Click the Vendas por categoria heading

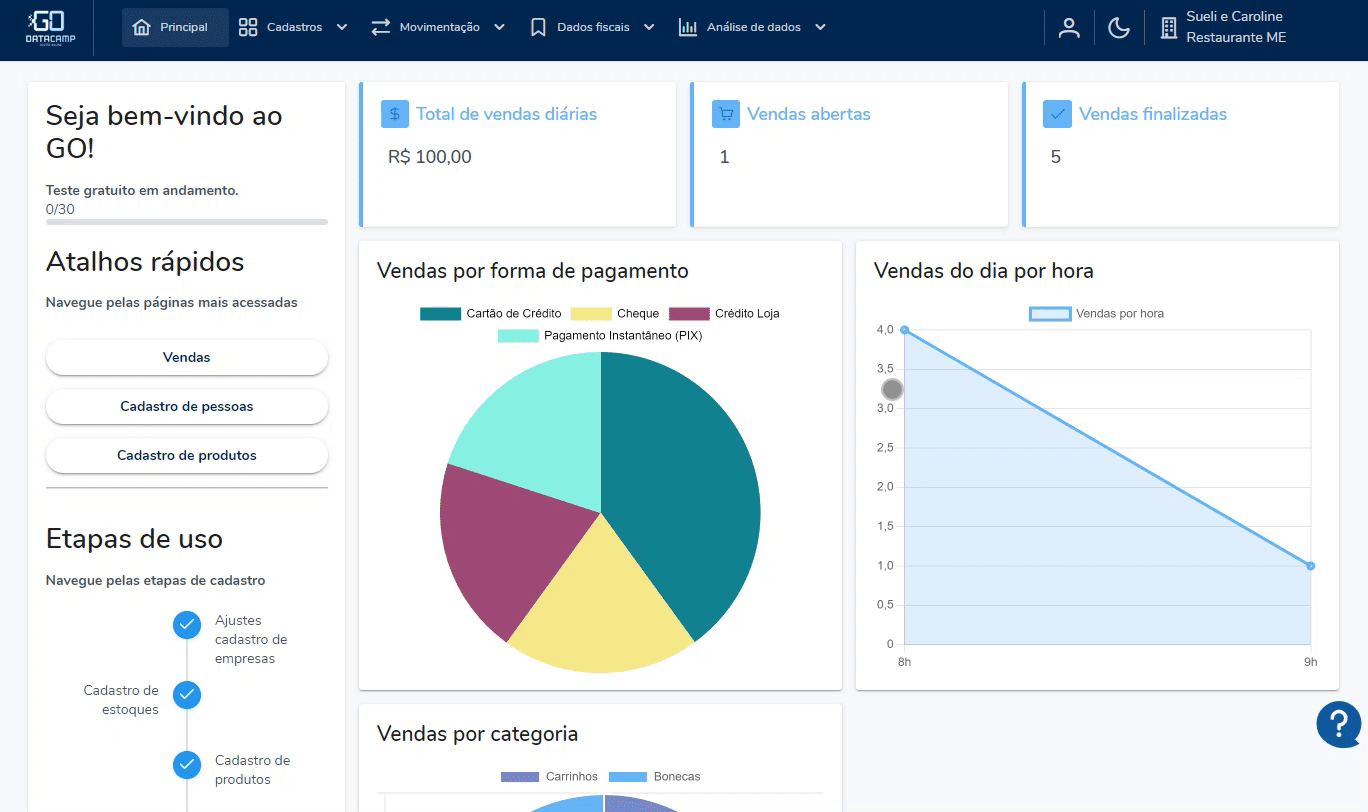coord(478,734)
